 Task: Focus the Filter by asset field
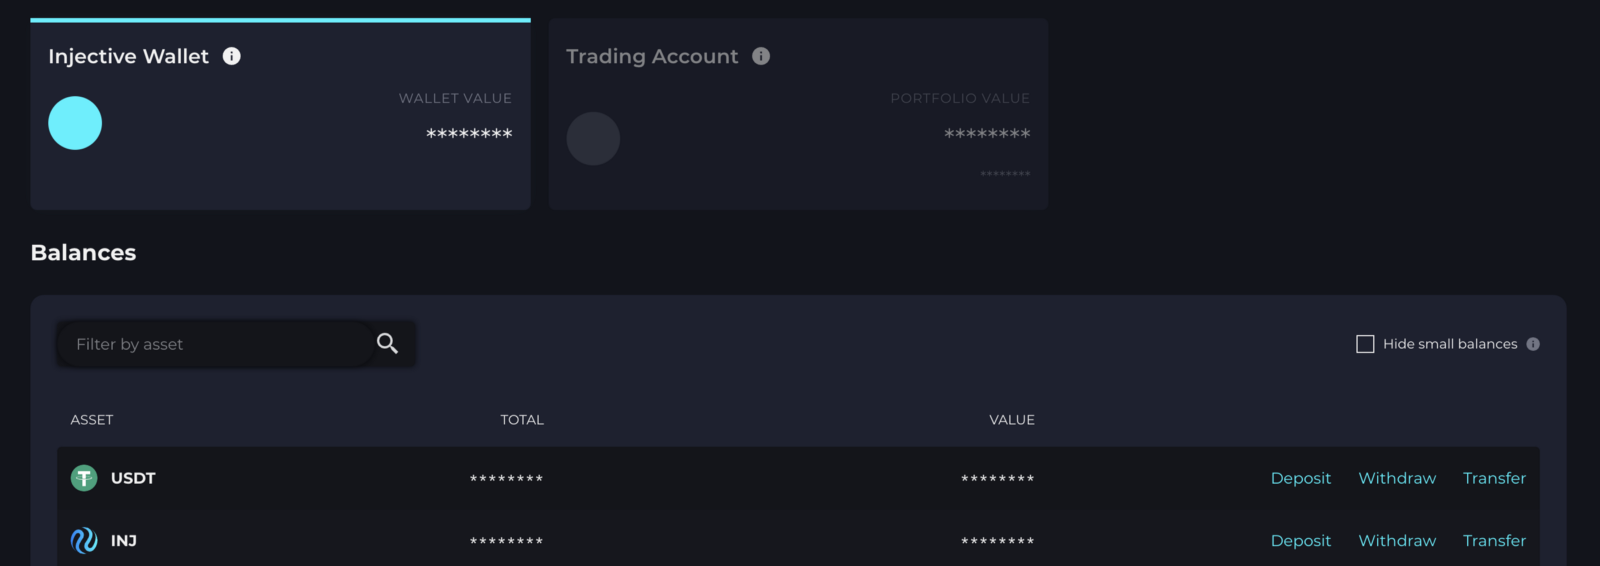tap(215, 344)
